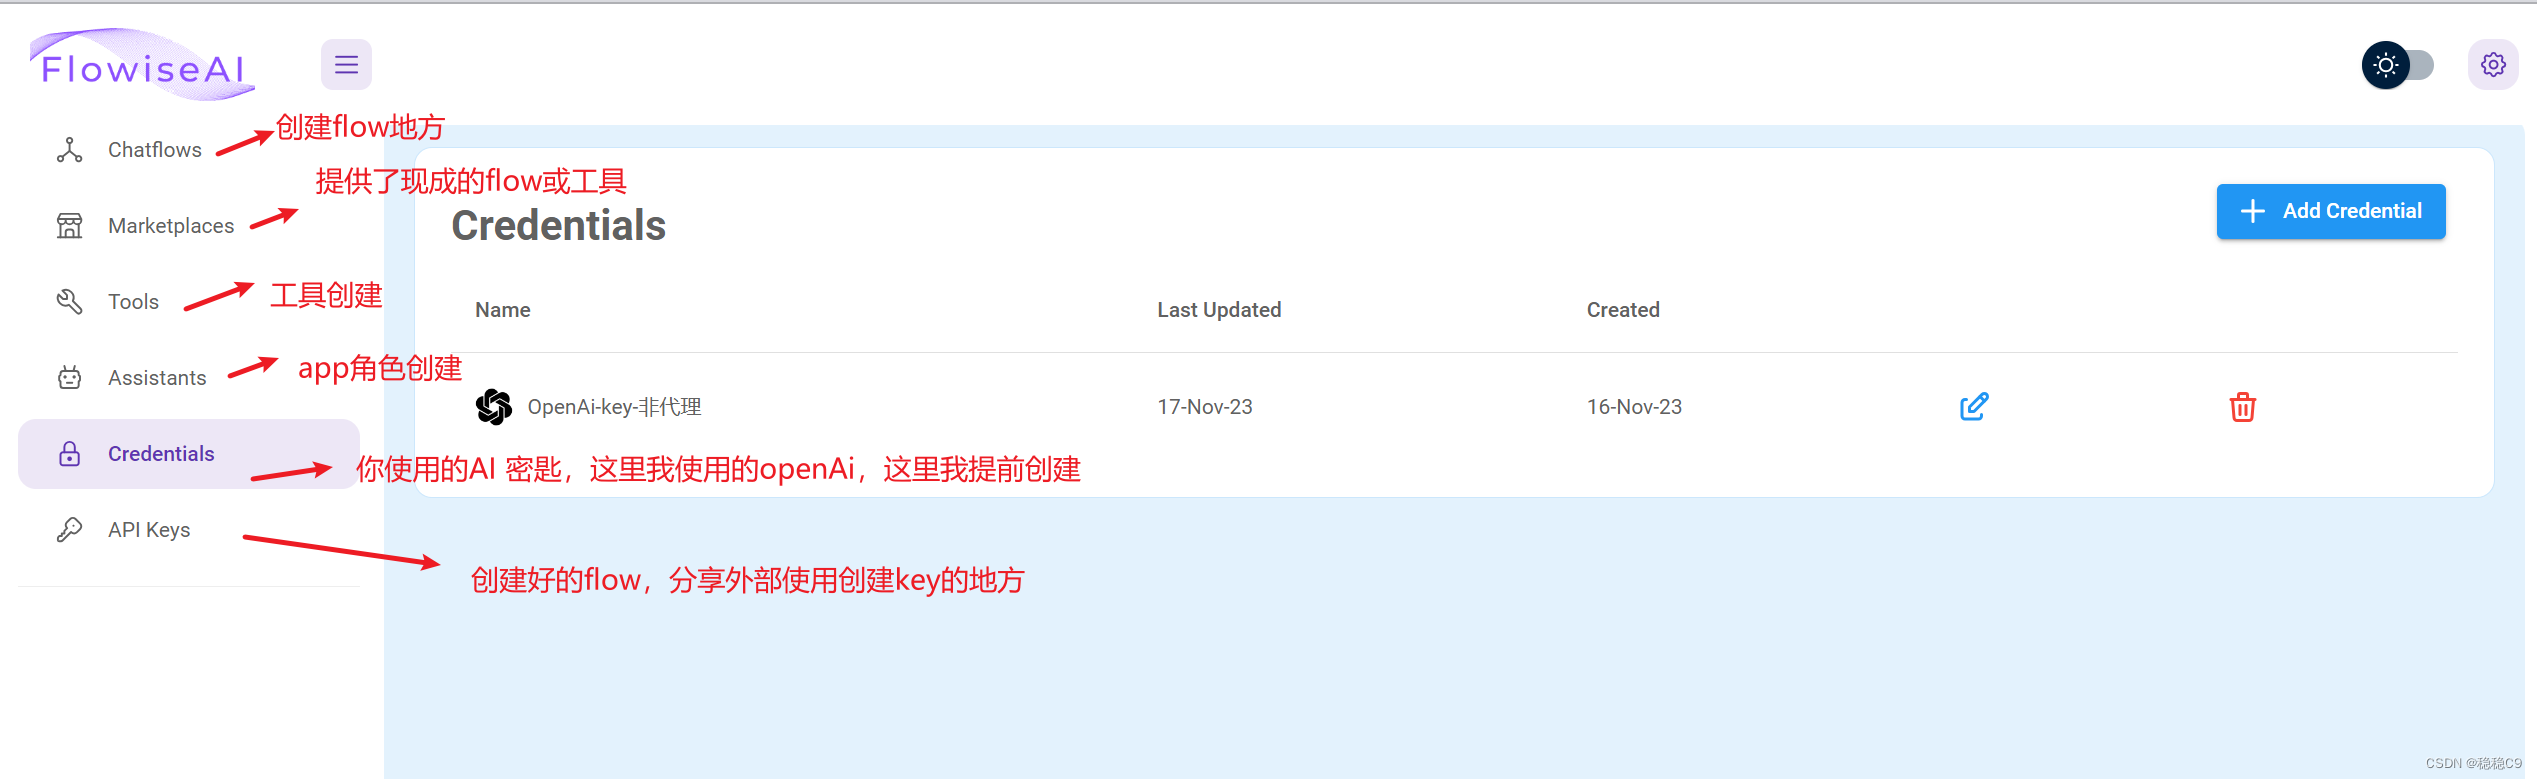This screenshot has width=2537, height=779.
Task: Click the Assistants robot icon
Action: pyautogui.click(x=69, y=378)
